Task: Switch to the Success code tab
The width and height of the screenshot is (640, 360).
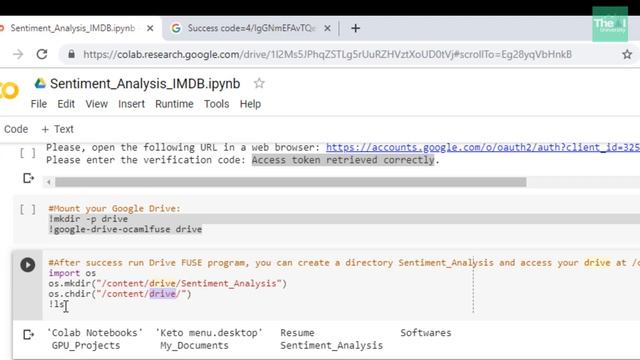Action: point(251,28)
